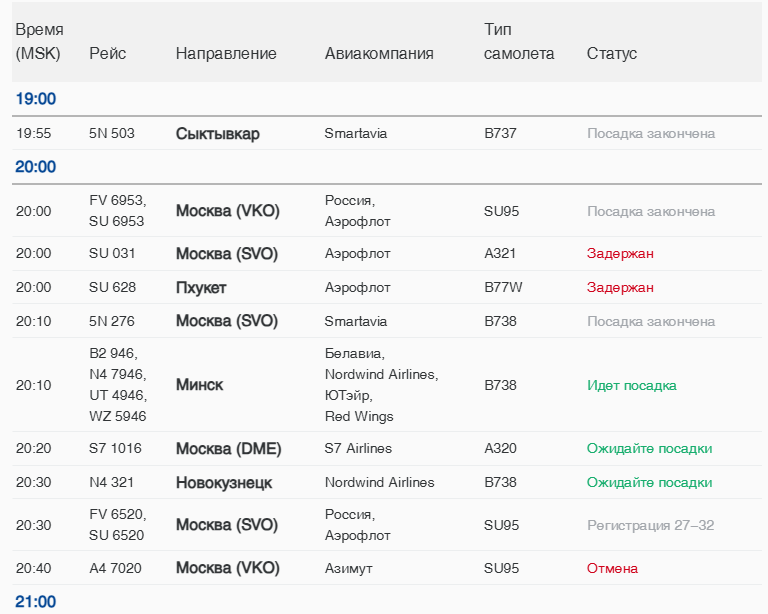The width and height of the screenshot is (768, 614).
Task: Open the Пхукет flight destination
Action: click(x=201, y=287)
